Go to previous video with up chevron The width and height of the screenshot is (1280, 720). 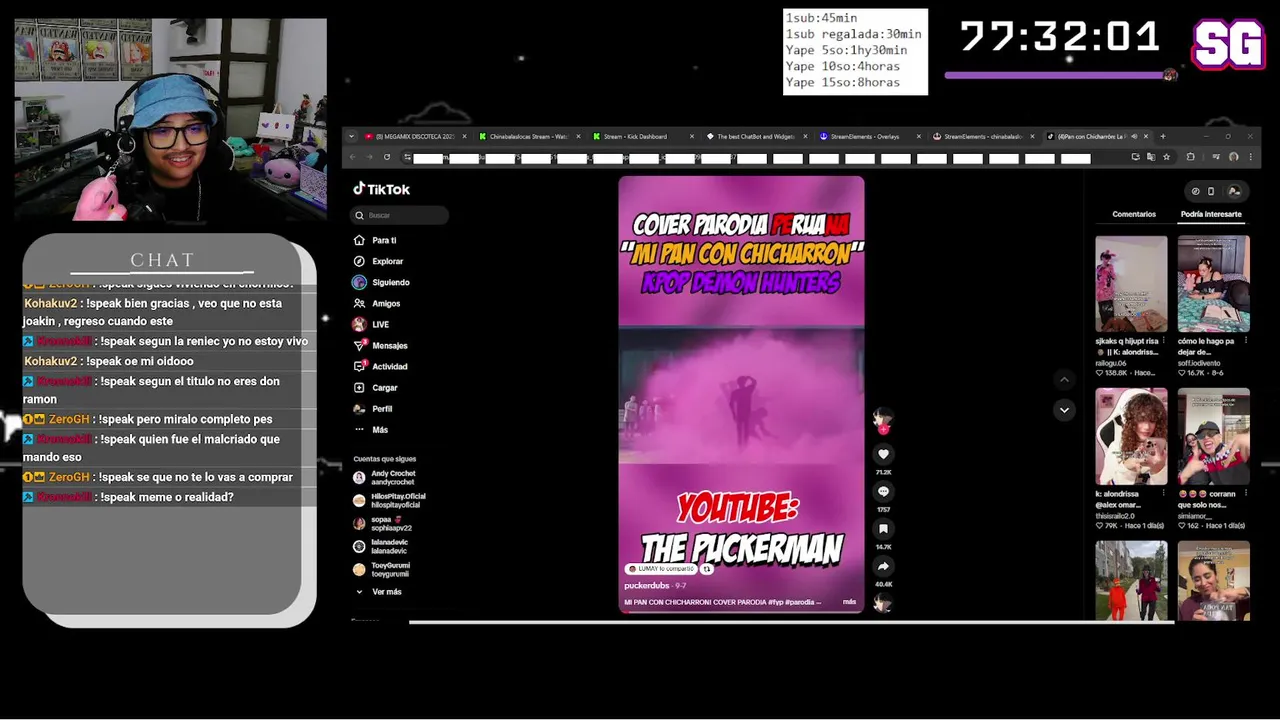[1064, 379]
